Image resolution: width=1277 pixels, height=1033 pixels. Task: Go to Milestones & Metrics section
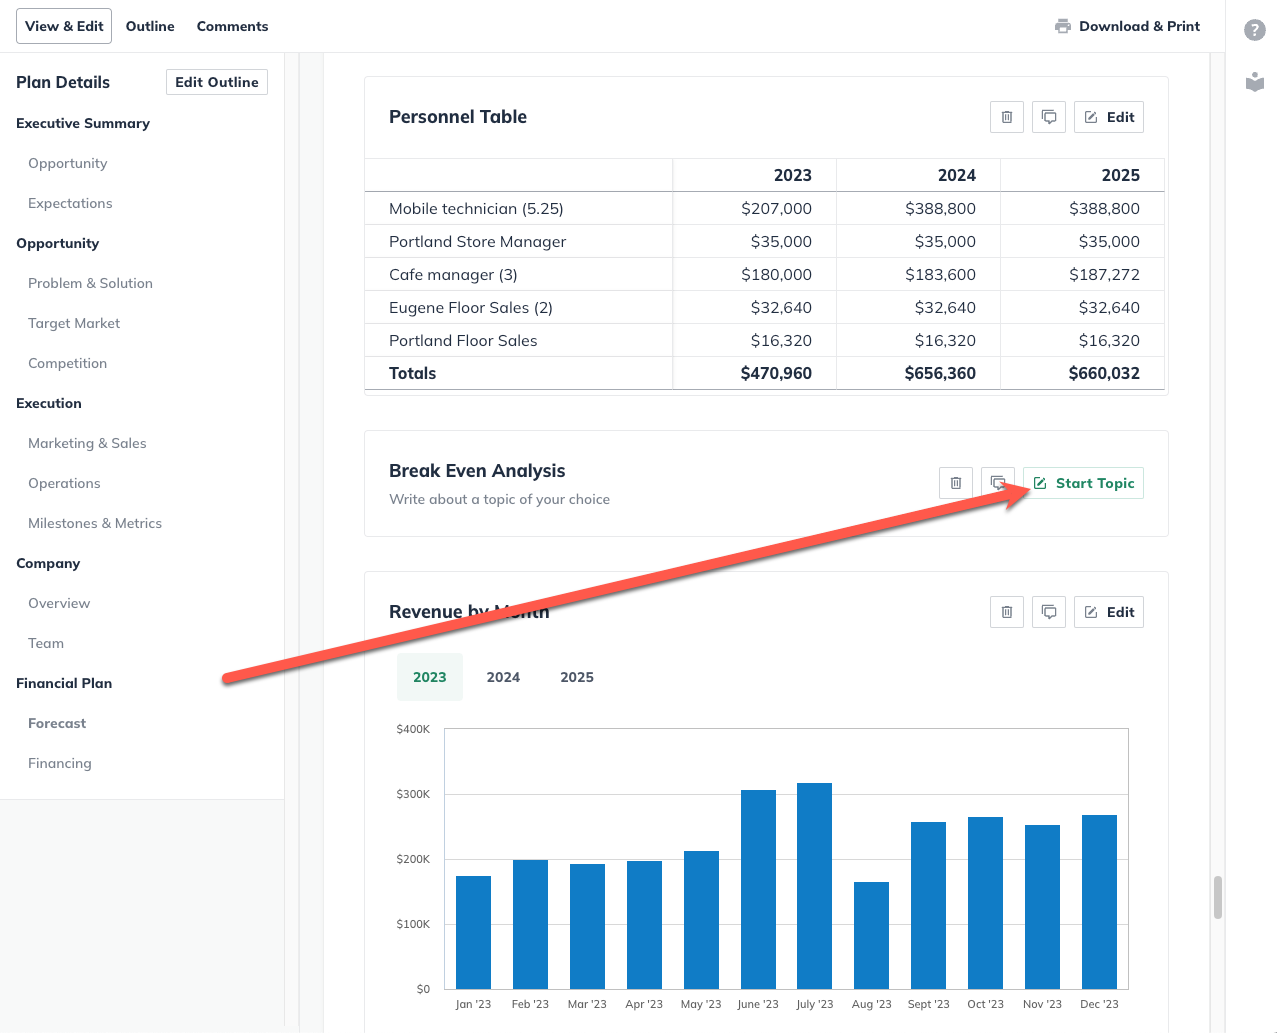(x=95, y=523)
